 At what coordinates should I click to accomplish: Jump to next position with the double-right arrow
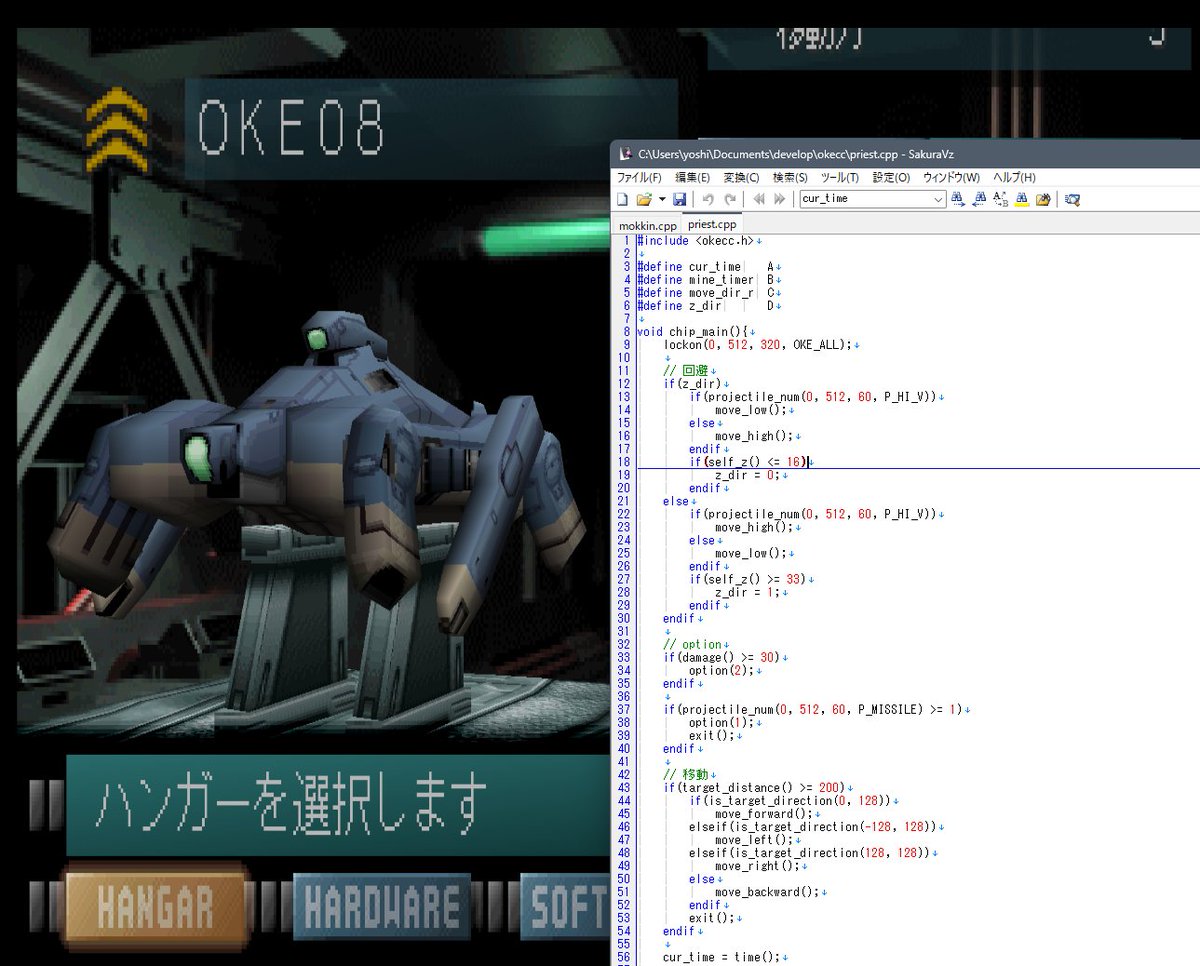(780, 199)
